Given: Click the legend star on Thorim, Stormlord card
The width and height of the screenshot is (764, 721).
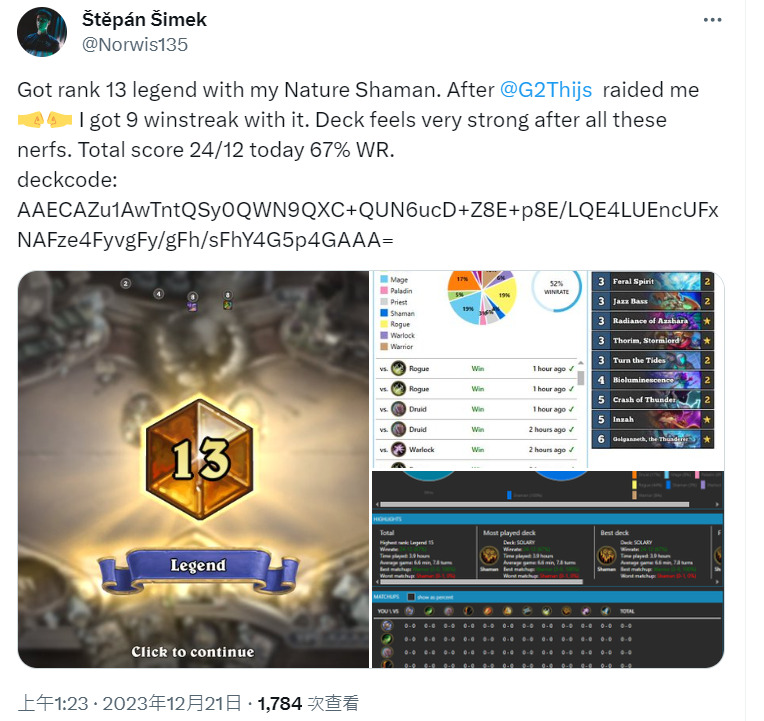Looking at the screenshot, I should [707, 341].
